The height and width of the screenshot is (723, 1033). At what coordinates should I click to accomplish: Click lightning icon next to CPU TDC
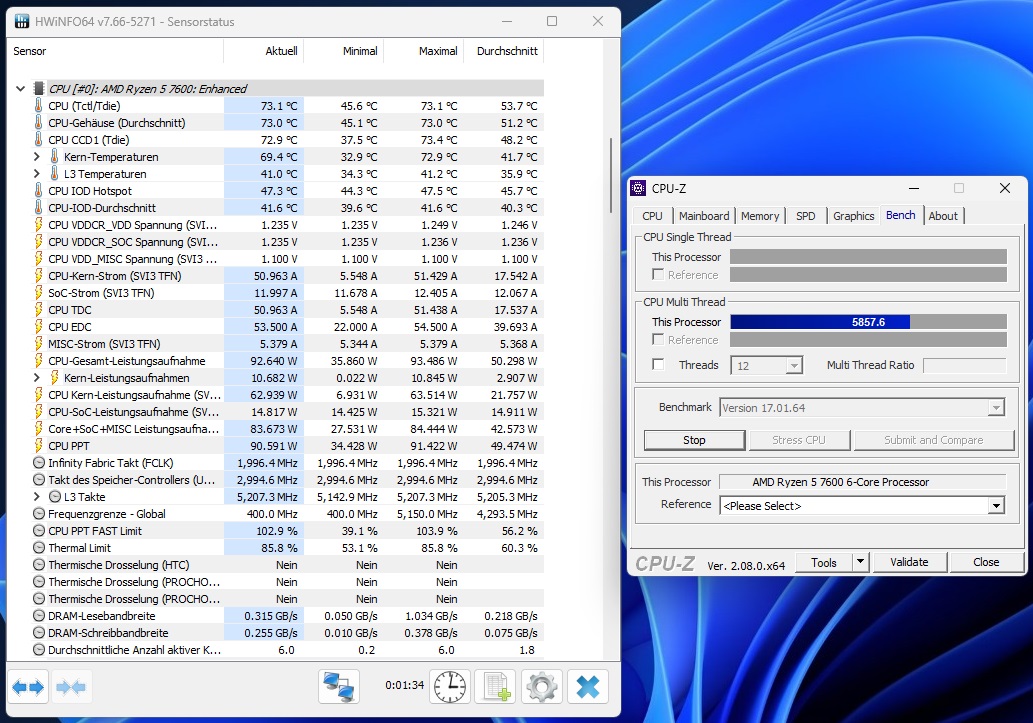tap(38, 310)
